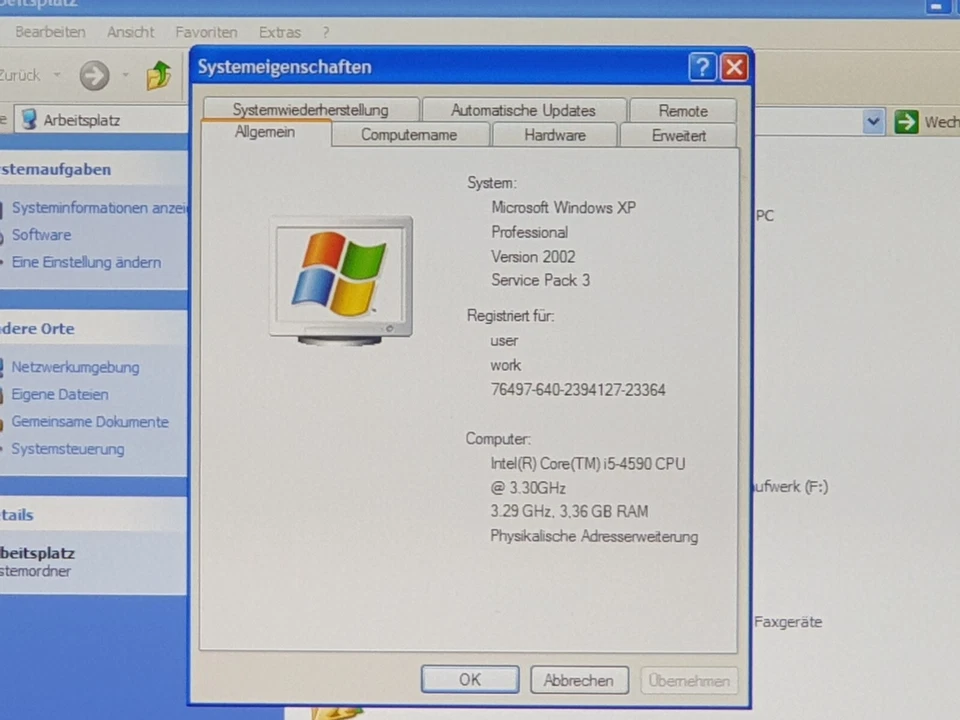This screenshot has height=720, width=960.
Task: Switch to the Systemwiederherstellung tab
Action: click(x=310, y=110)
